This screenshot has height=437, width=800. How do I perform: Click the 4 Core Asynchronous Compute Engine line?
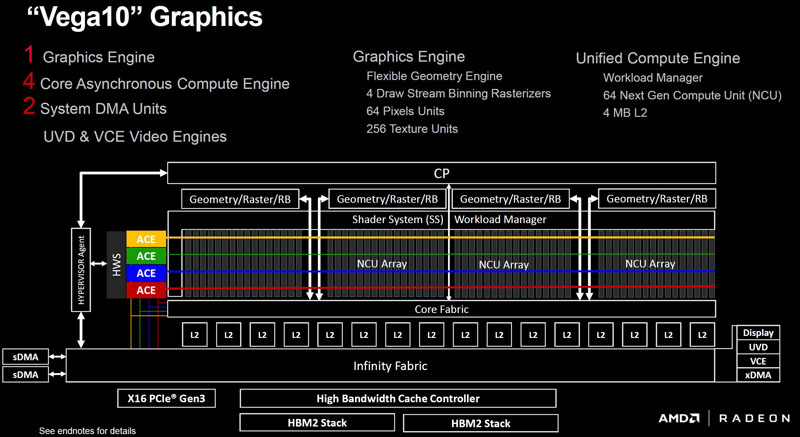click(157, 83)
